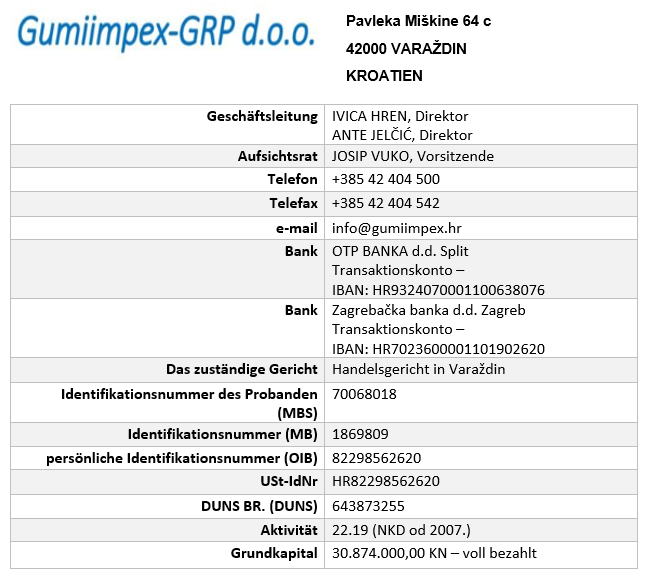This screenshot has height=578, width=648.
Task: Click the 'Bank' label beside Zagrebačka banka
Action: pyautogui.click(x=301, y=310)
